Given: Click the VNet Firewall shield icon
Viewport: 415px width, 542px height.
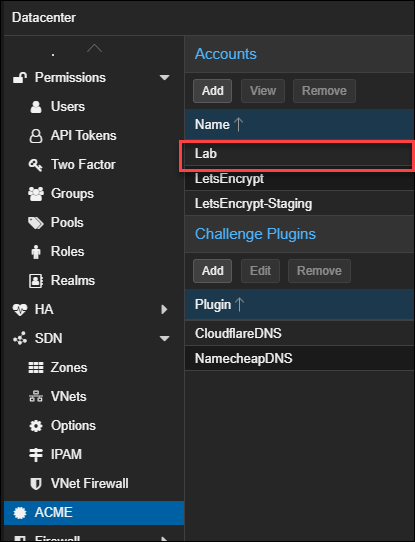Looking at the screenshot, I should pos(36,484).
